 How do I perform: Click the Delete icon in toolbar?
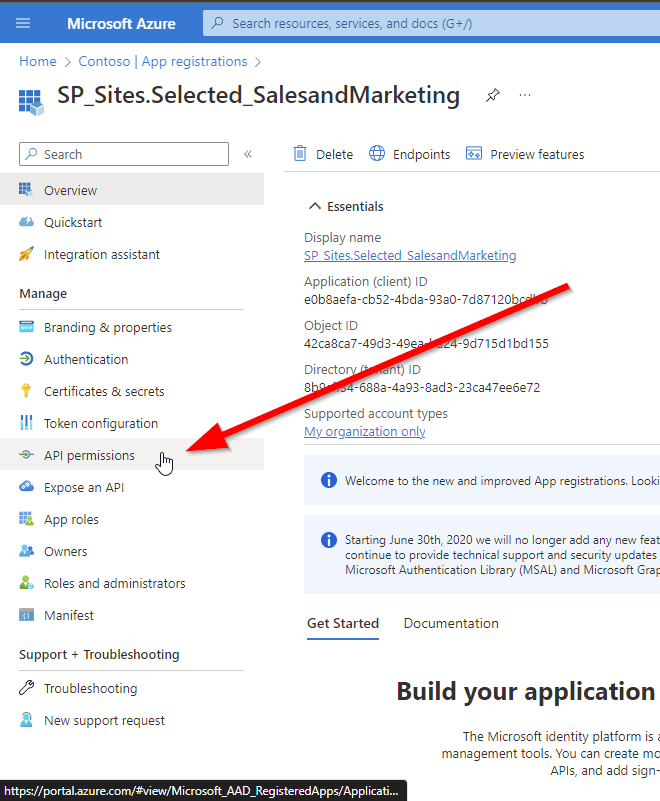click(301, 153)
